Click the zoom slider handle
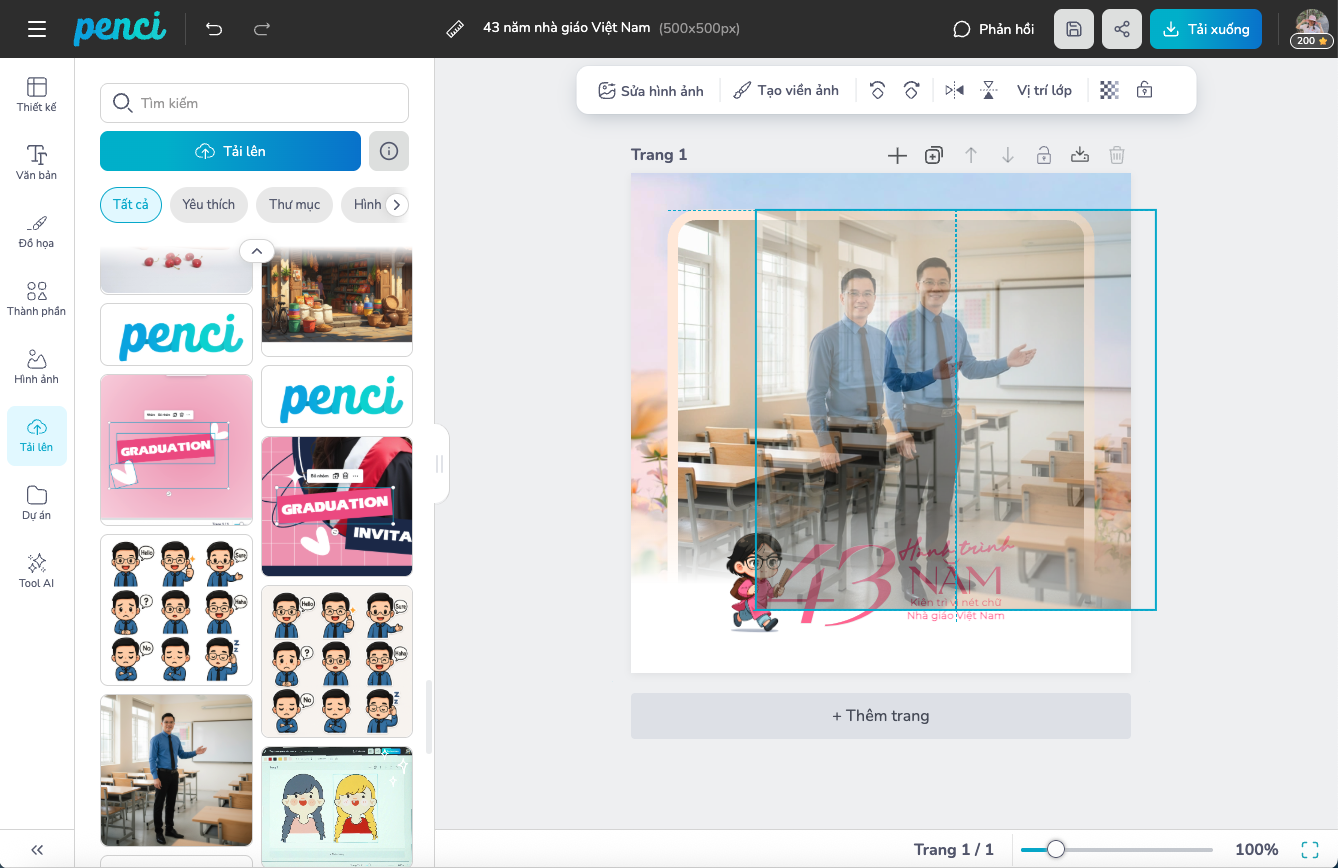 click(x=1055, y=849)
